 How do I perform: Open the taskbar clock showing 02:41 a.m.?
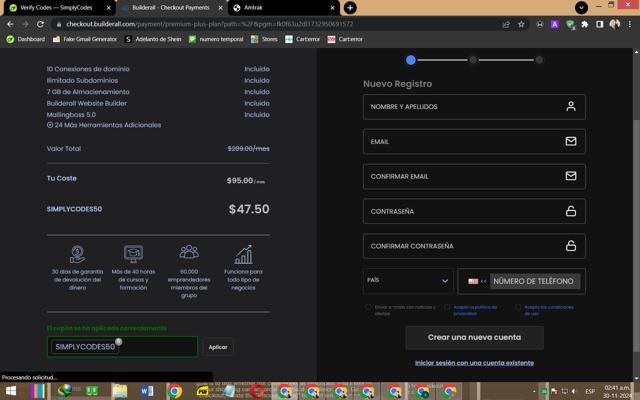[x=617, y=391]
